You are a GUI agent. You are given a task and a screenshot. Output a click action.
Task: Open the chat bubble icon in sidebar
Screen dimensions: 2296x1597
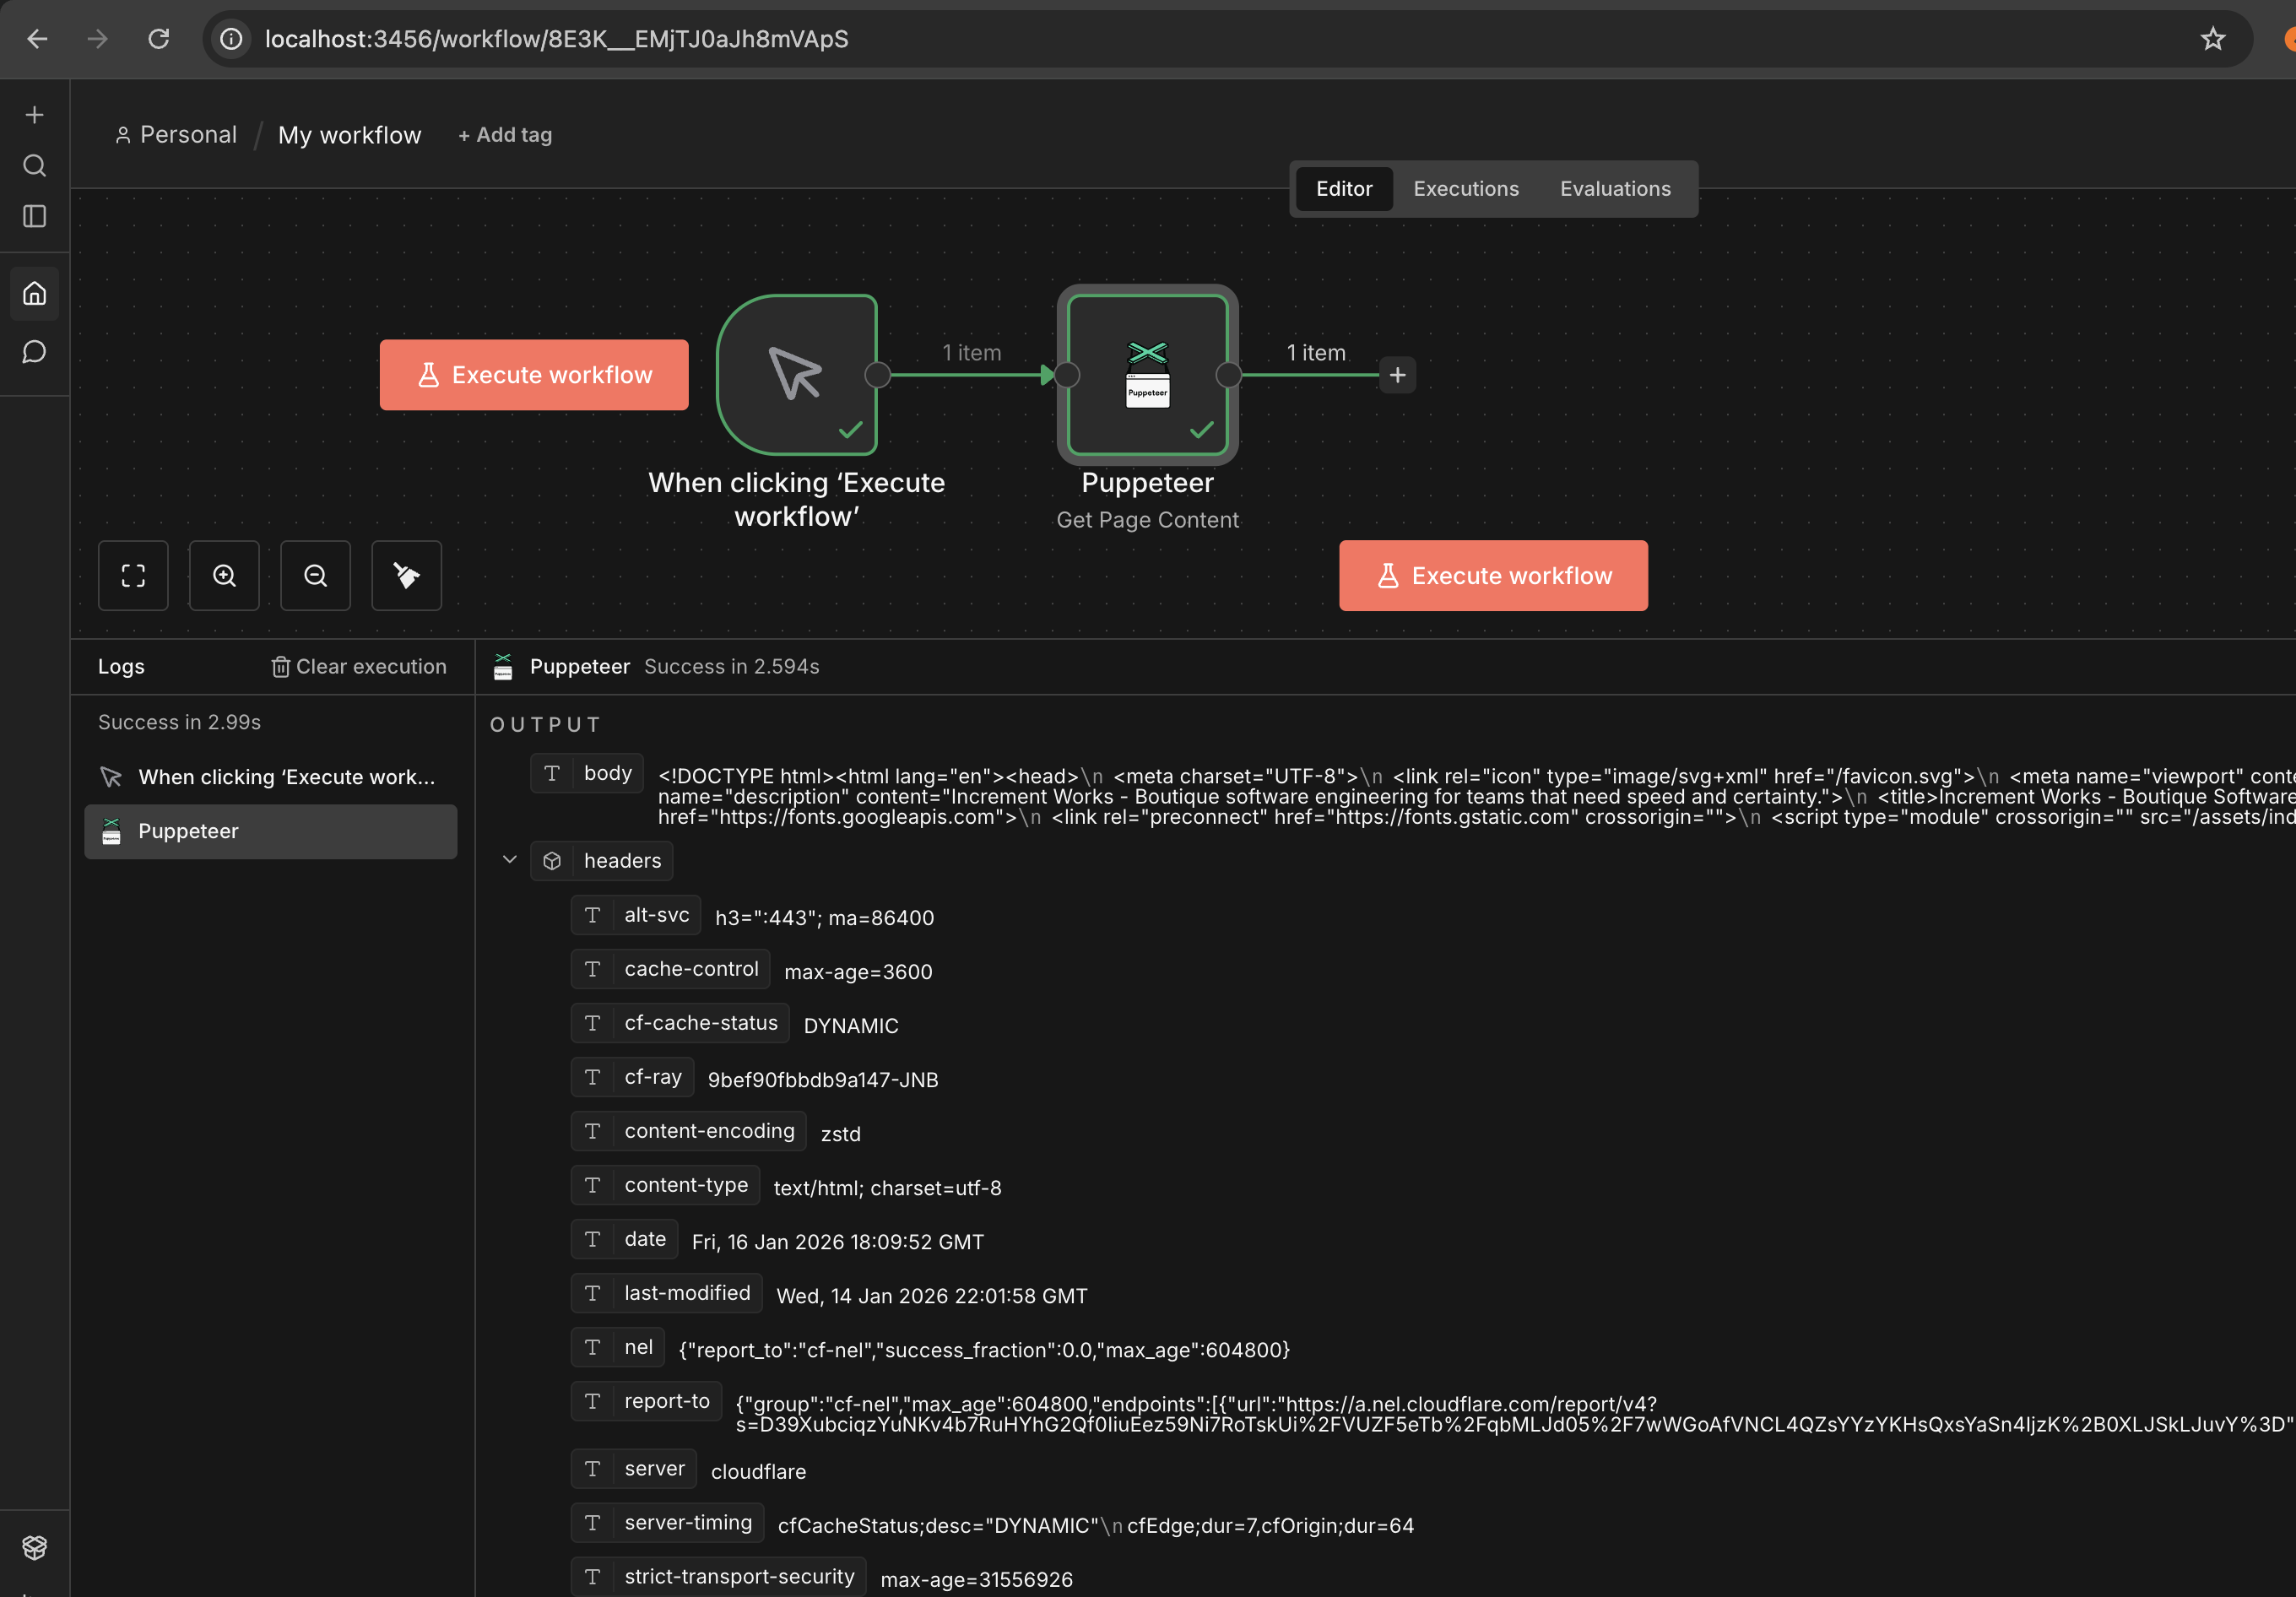point(35,352)
